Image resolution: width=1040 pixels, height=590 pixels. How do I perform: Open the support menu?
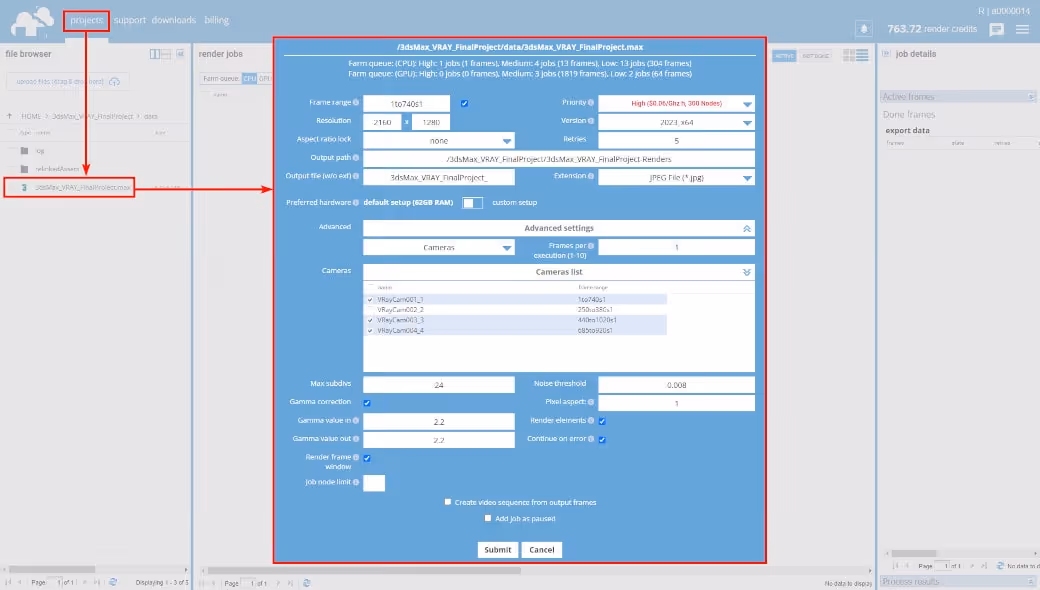pyautogui.click(x=129, y=20)
